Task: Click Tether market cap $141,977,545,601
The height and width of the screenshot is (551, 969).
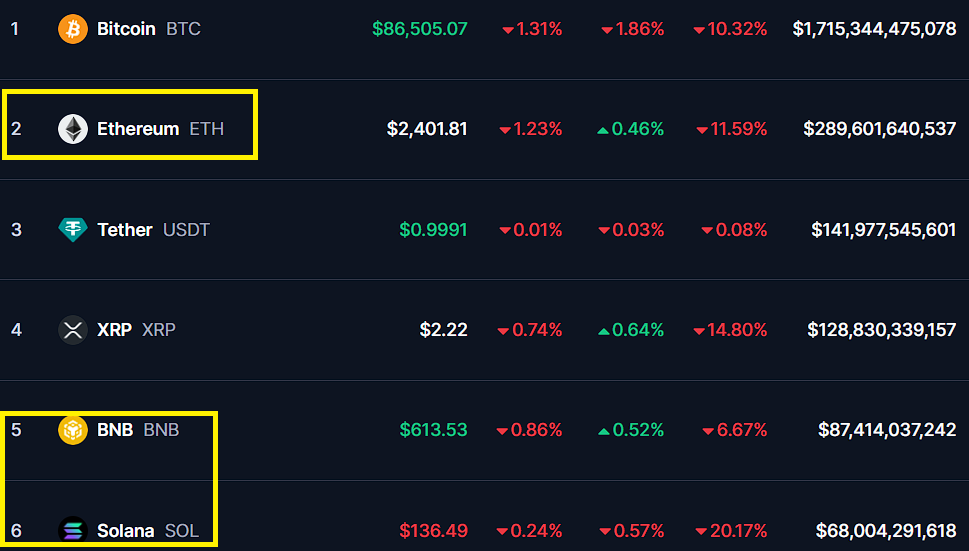Action: click(884, 230)
